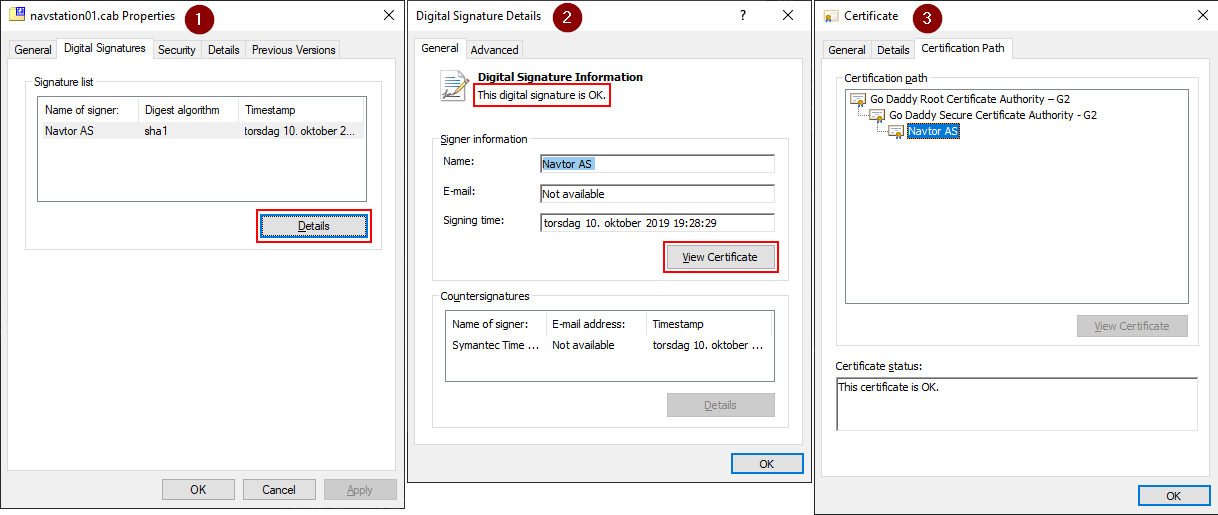
Task: Click OK in Digital Signature Details
Action: 767,464
